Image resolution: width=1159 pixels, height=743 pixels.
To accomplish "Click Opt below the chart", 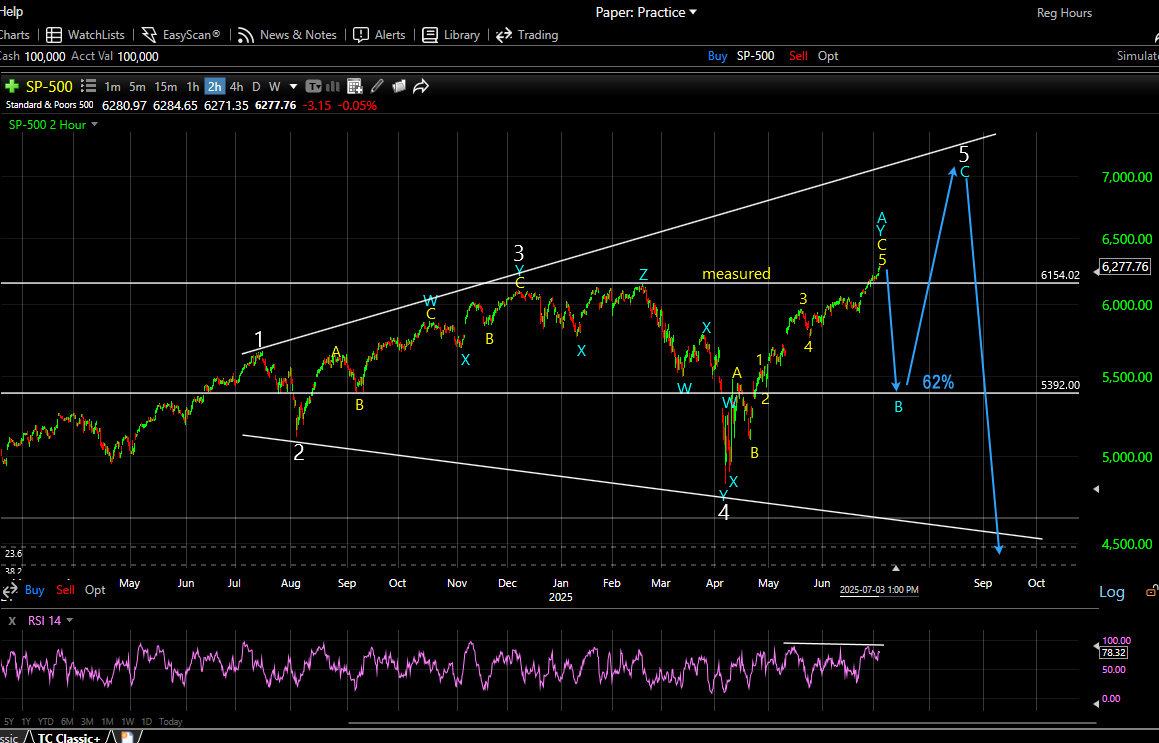I will 95,590.
